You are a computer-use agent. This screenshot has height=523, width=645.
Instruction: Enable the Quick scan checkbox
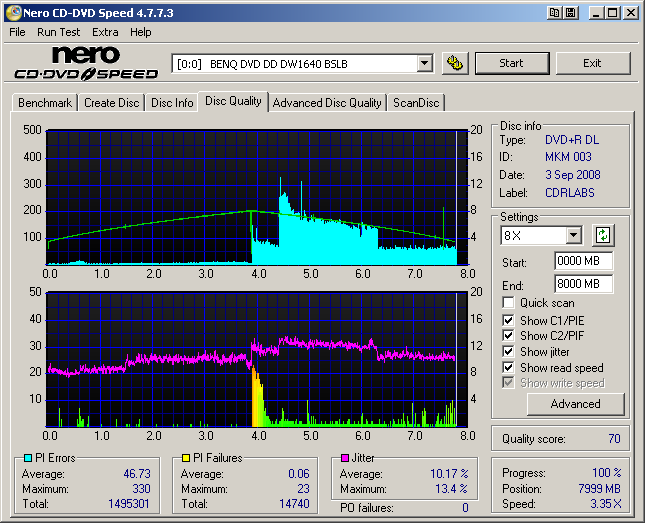(509, 303)
